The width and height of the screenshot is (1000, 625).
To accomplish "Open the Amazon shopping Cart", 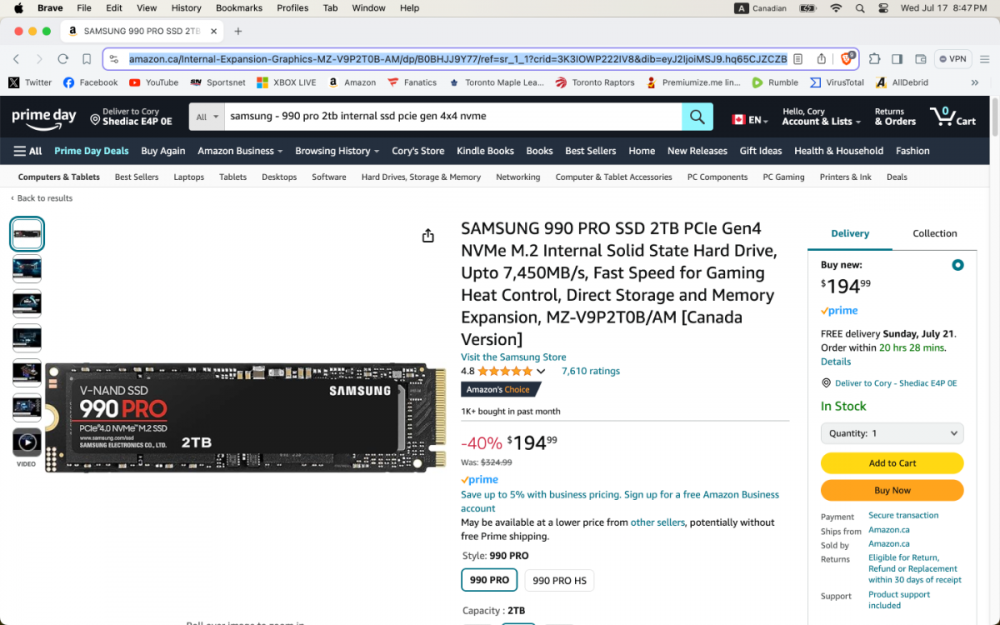I will click(x=954, y=117).
